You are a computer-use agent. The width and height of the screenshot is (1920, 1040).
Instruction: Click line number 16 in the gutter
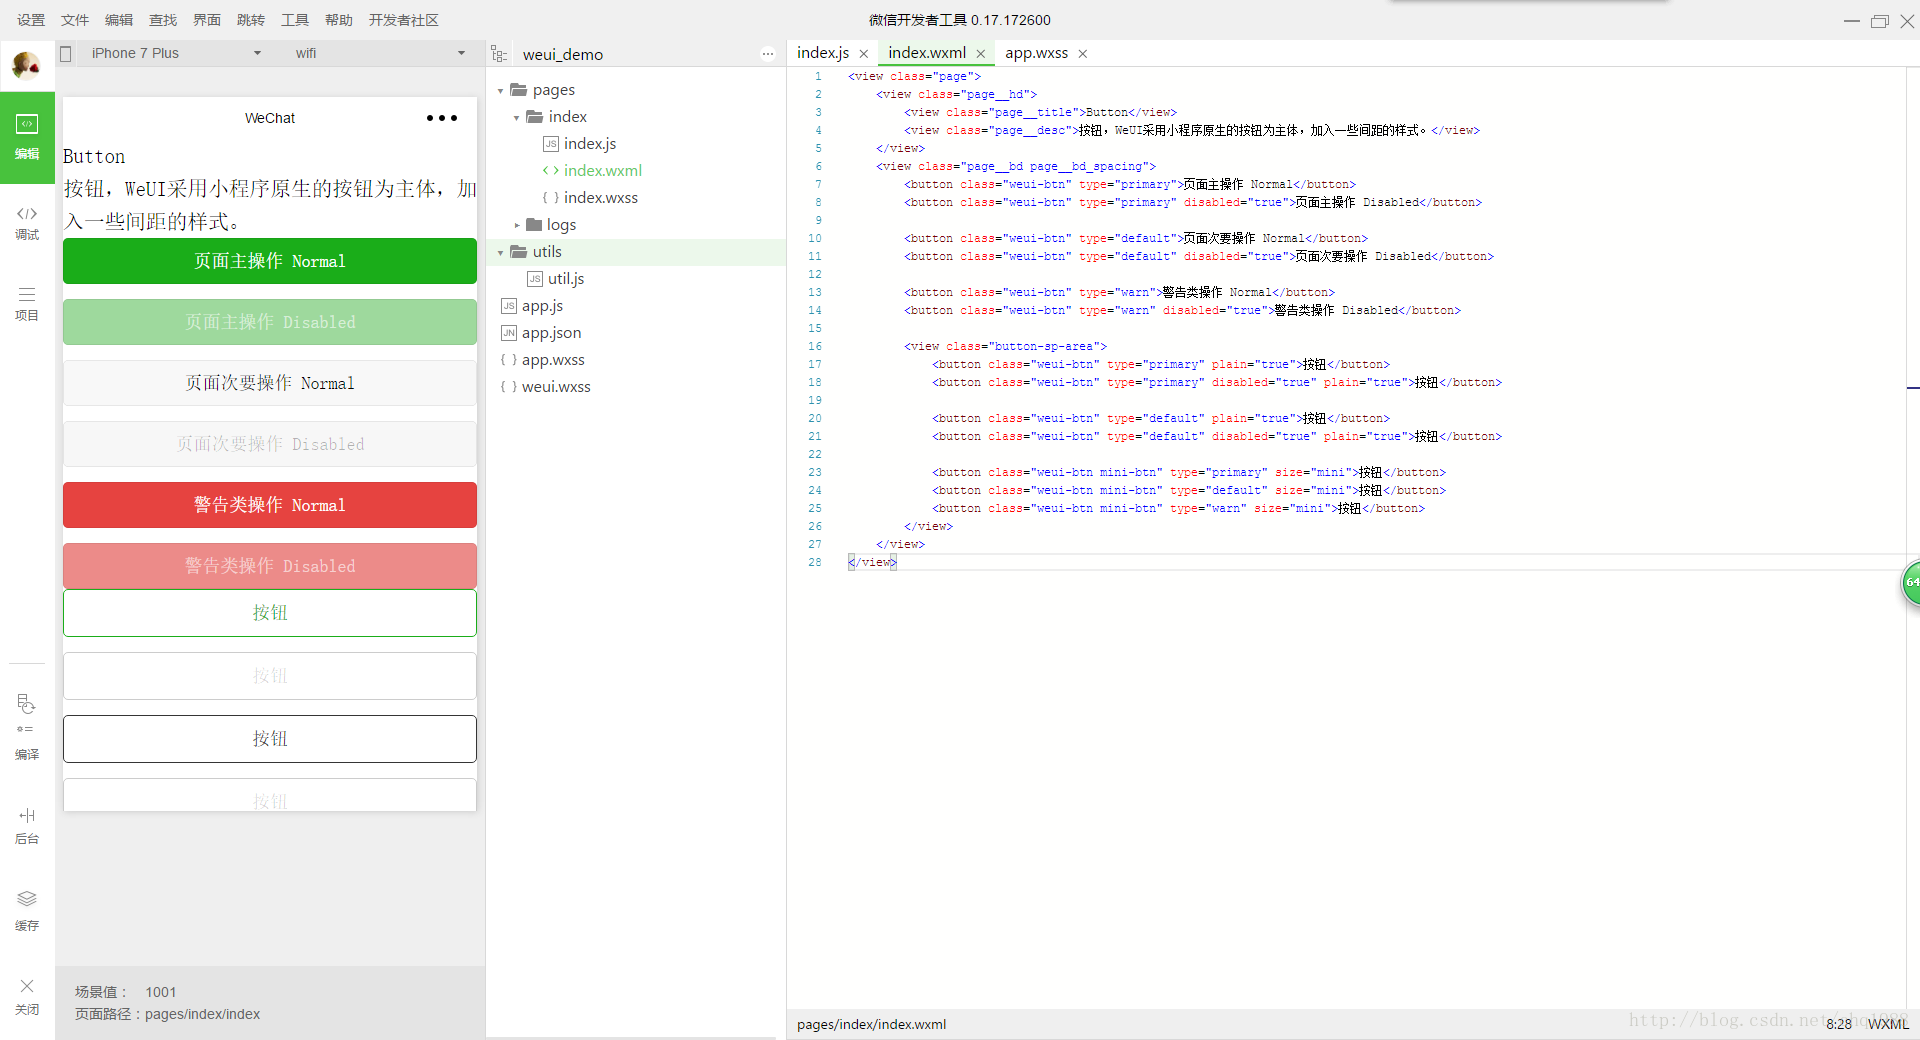coord(815,346)
